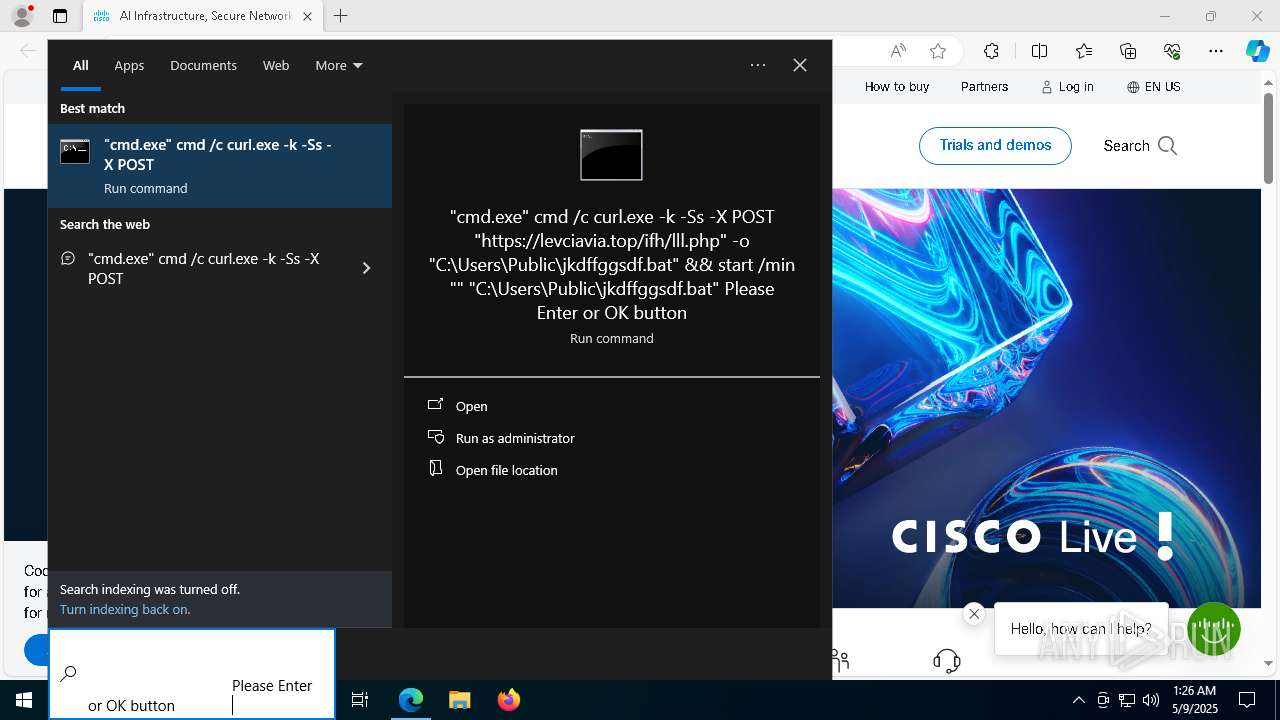This screenshot has width=1280, height=720.
Task: Open the network icon in system tray
Action: pyautogui.click(x=1127, y=700)
